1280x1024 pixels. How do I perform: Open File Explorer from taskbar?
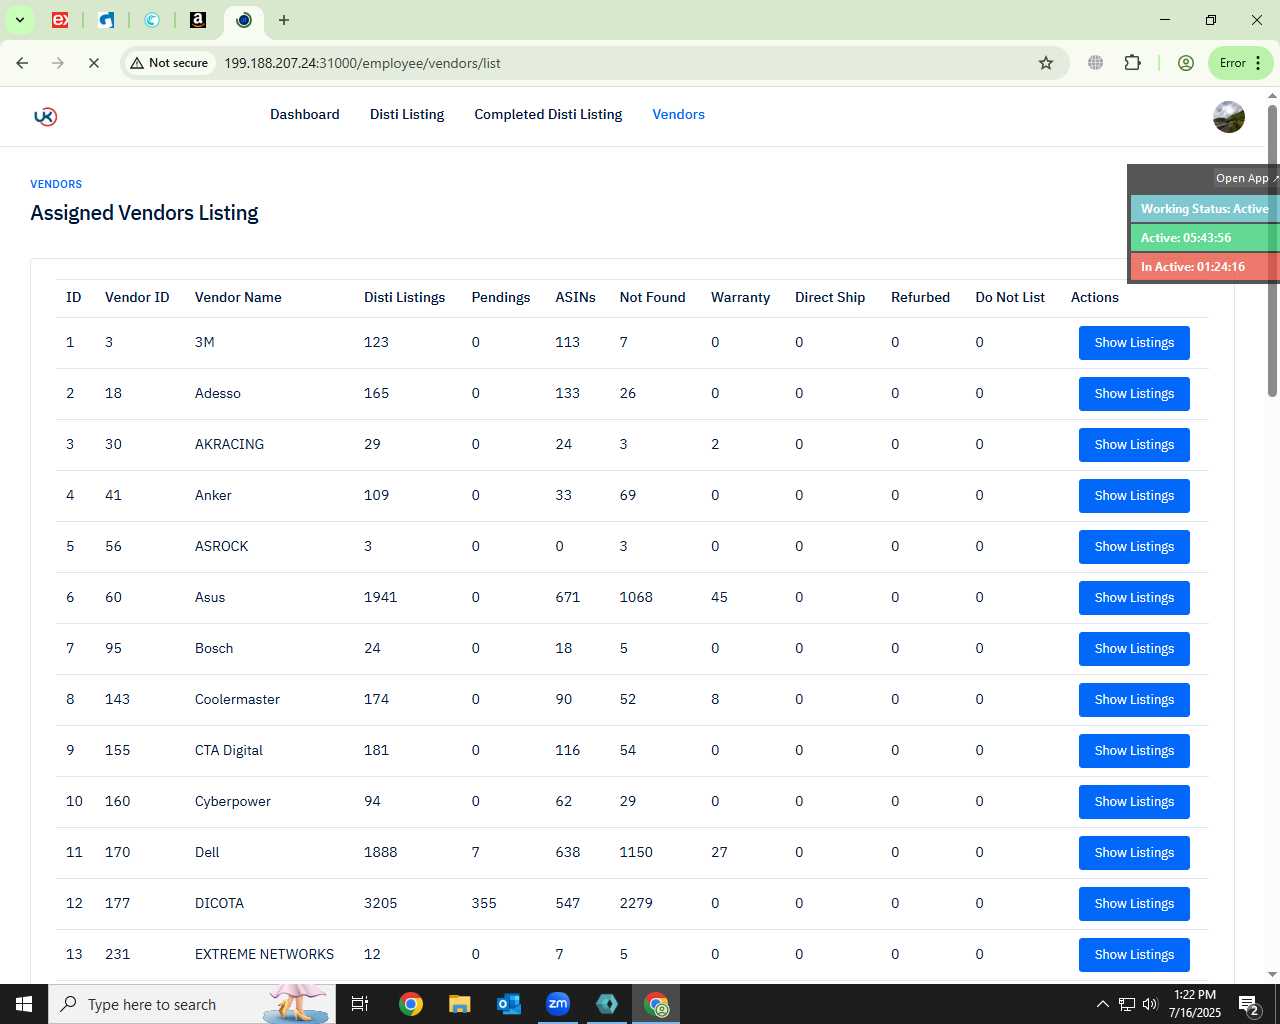(459, 1004)
